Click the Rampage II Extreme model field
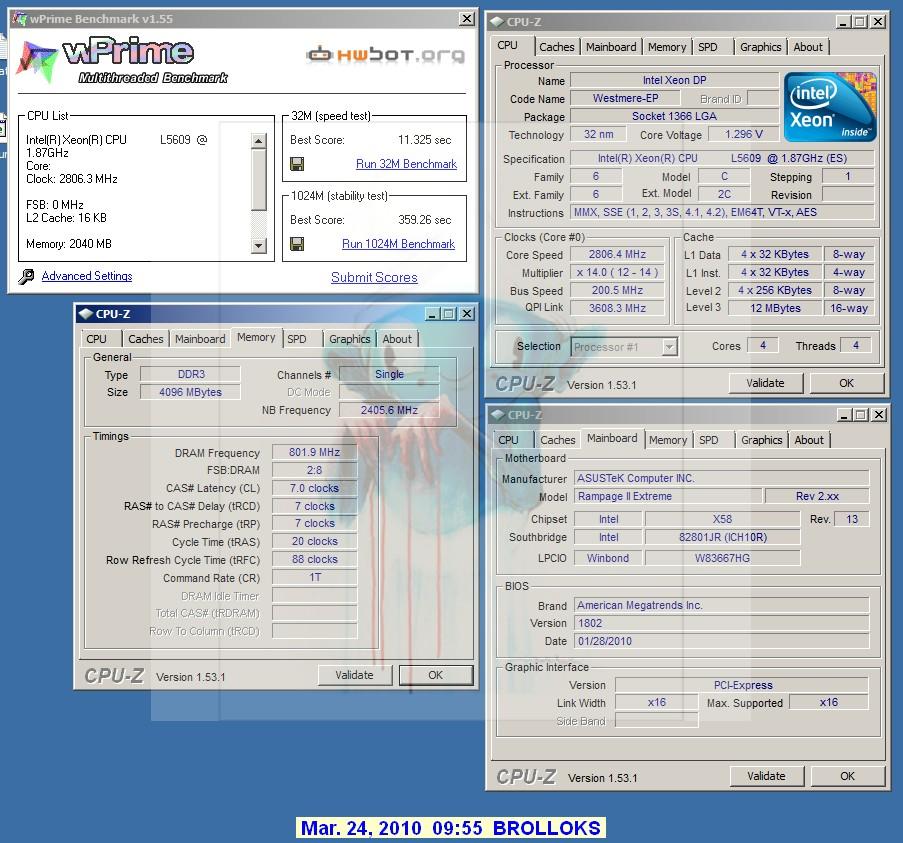The height and width of the screenshot is (843, 903). tap(668, 496)
